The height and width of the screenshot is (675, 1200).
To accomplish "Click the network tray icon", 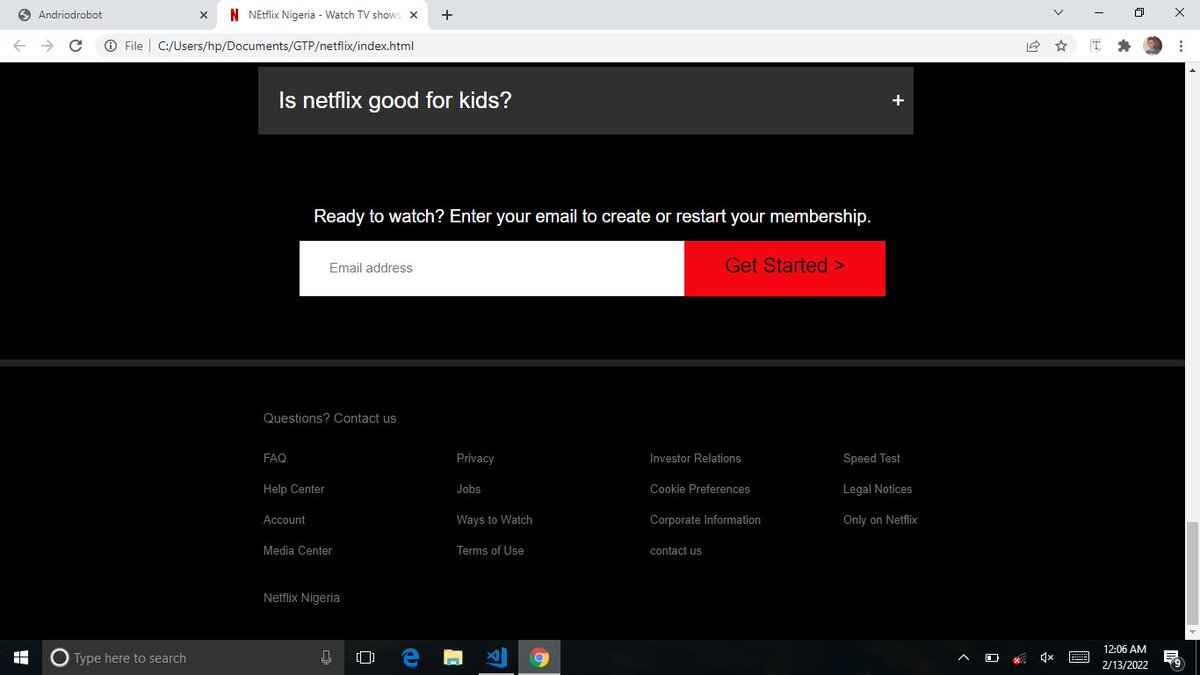I will (1020, 657).
